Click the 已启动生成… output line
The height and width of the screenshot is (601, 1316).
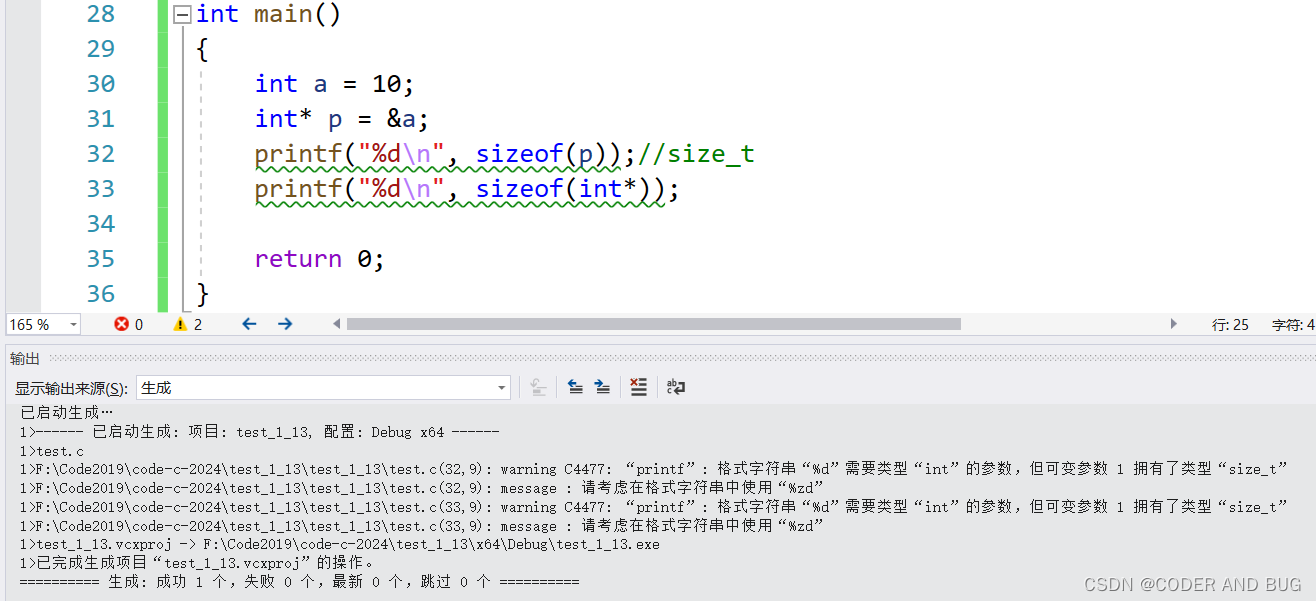pyautogui.click(x=67, y=413)
